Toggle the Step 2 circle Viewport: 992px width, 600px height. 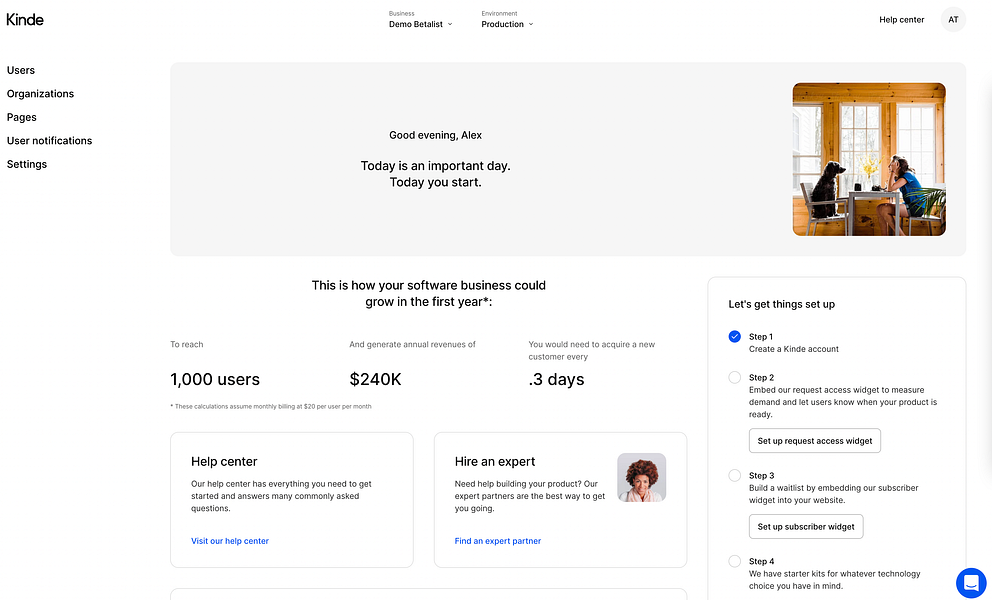[x=734, y=377]
